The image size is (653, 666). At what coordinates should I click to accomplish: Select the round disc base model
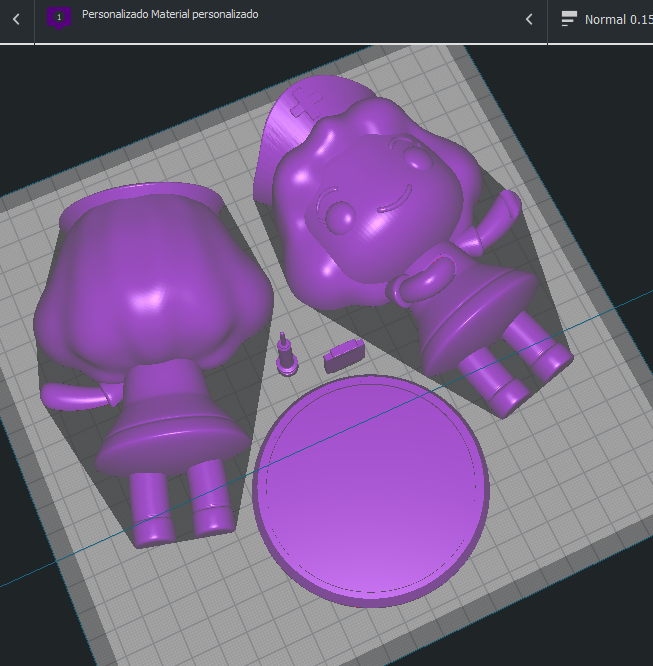click(x=371, y=491)
